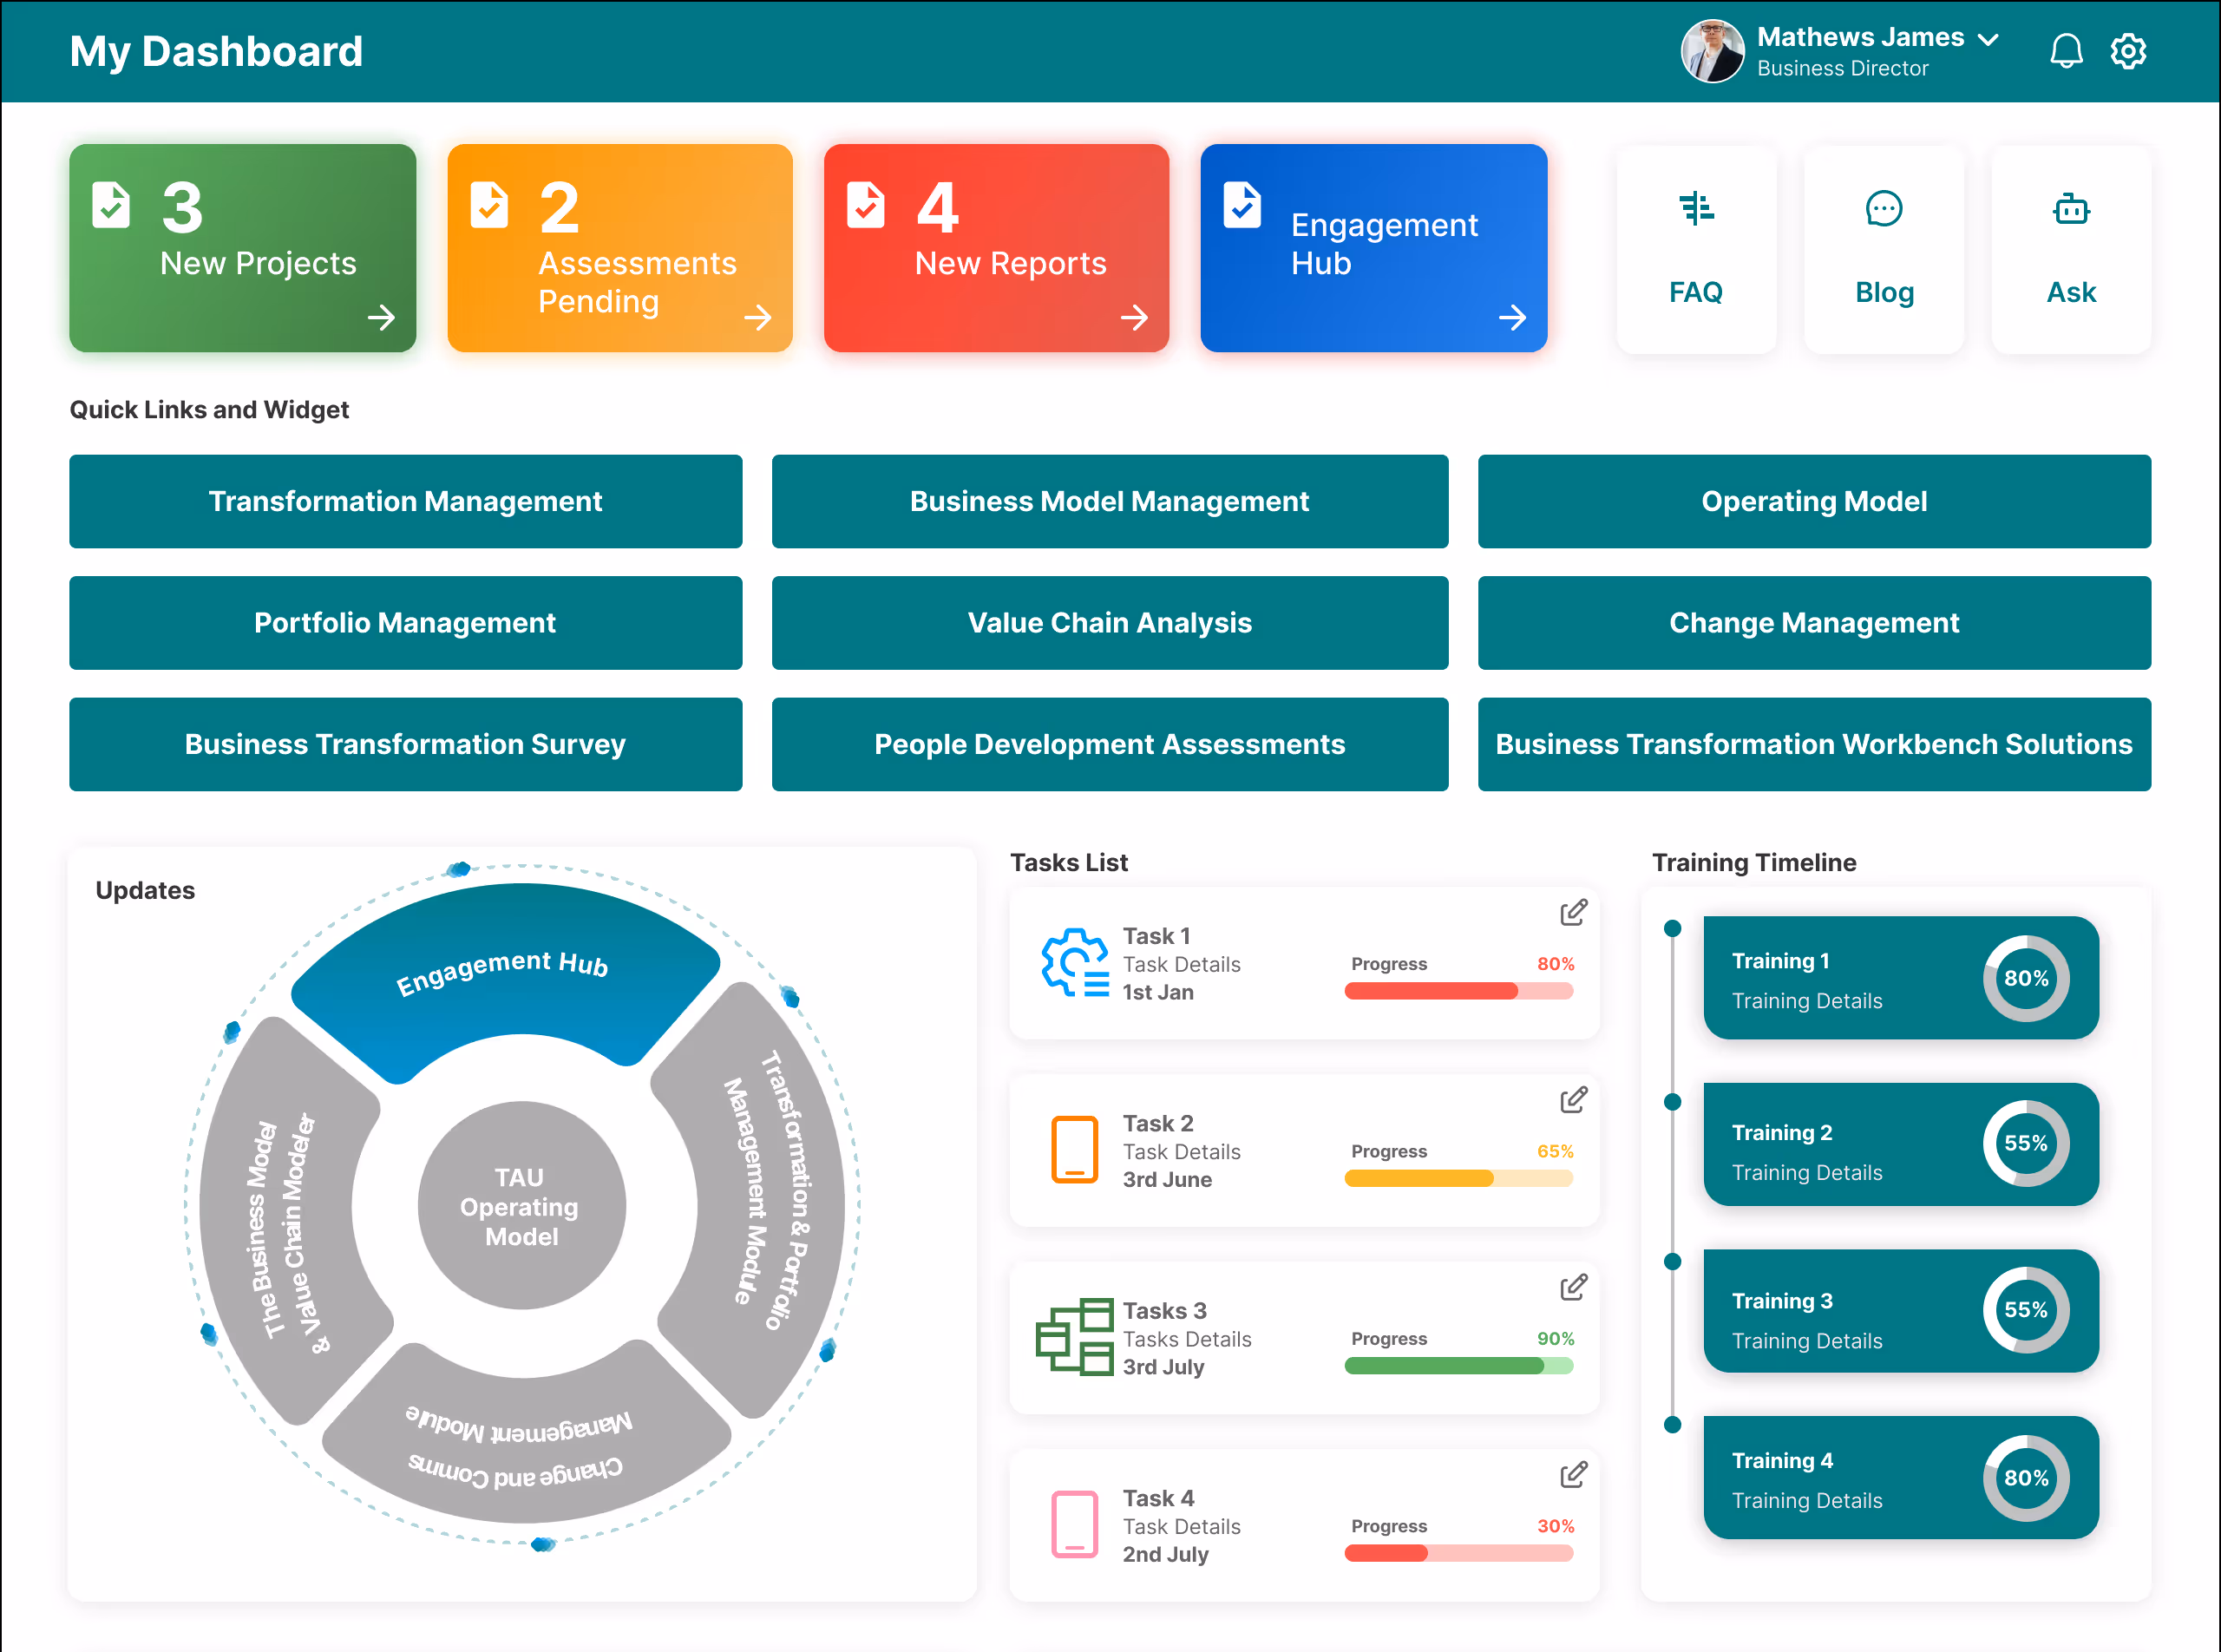Click the 'Quick Links and Widget' heading
The width and height of the screenshot is (2221, 1652).
209,410
